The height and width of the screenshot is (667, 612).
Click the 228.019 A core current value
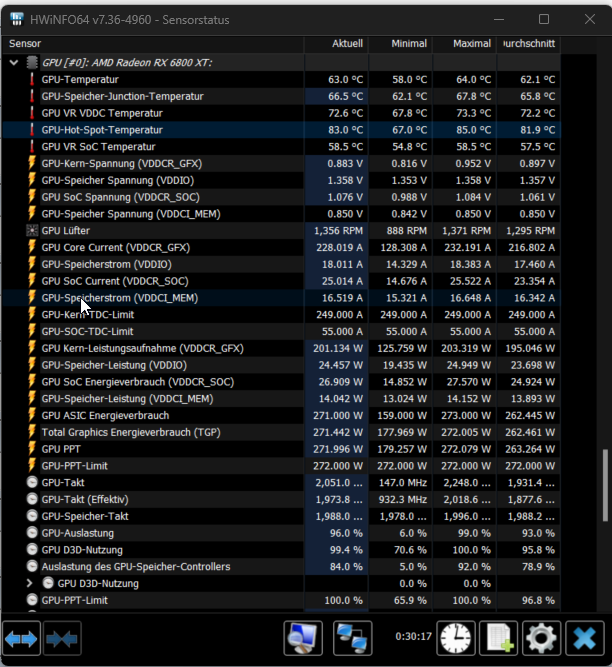[x=339, y=248]
